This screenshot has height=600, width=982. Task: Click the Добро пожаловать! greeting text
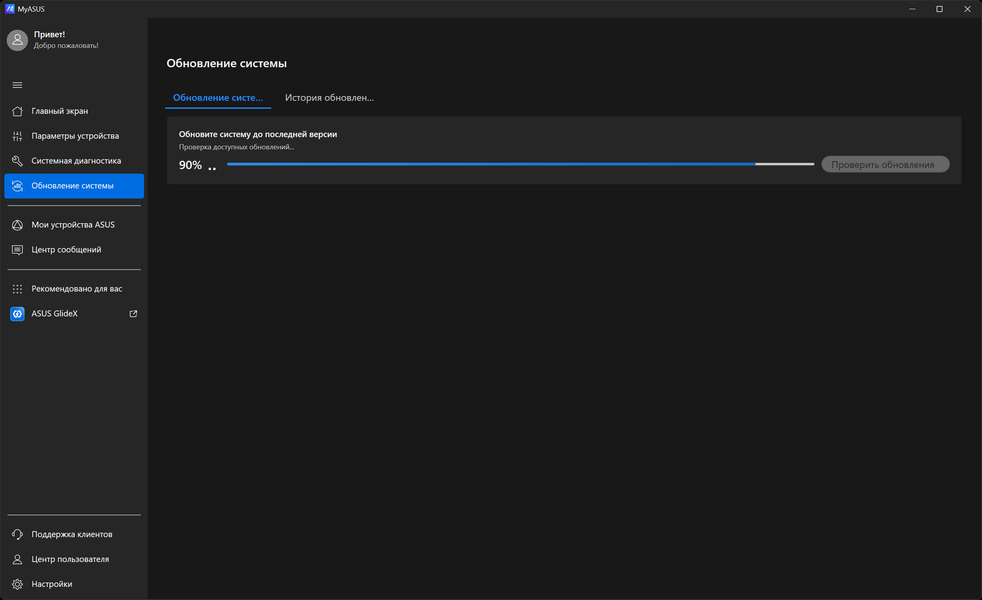(x=66, y=46)
